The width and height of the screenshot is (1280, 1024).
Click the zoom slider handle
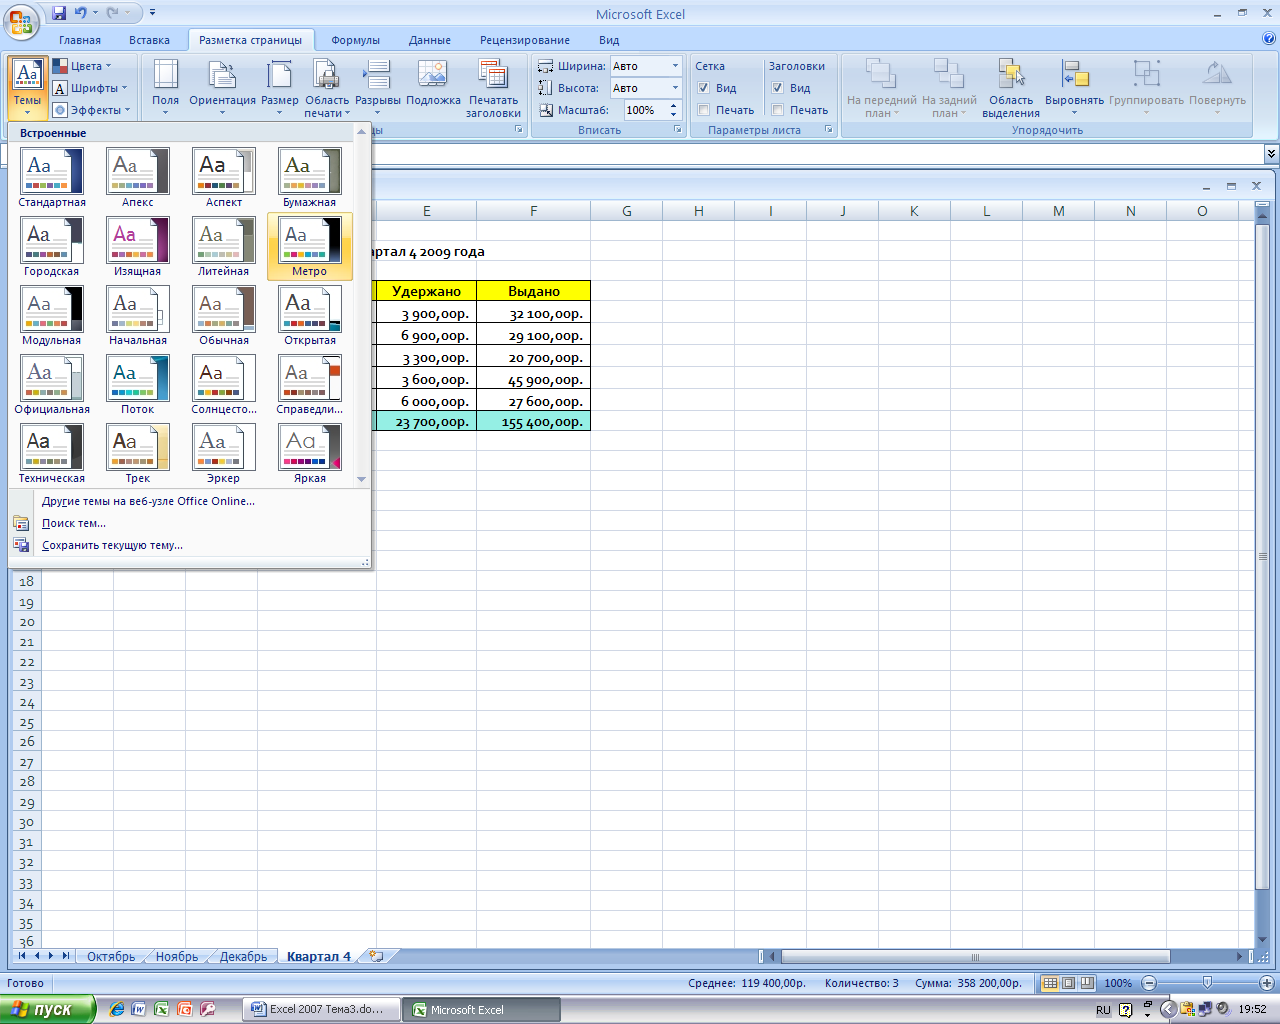click(1207, 983)
